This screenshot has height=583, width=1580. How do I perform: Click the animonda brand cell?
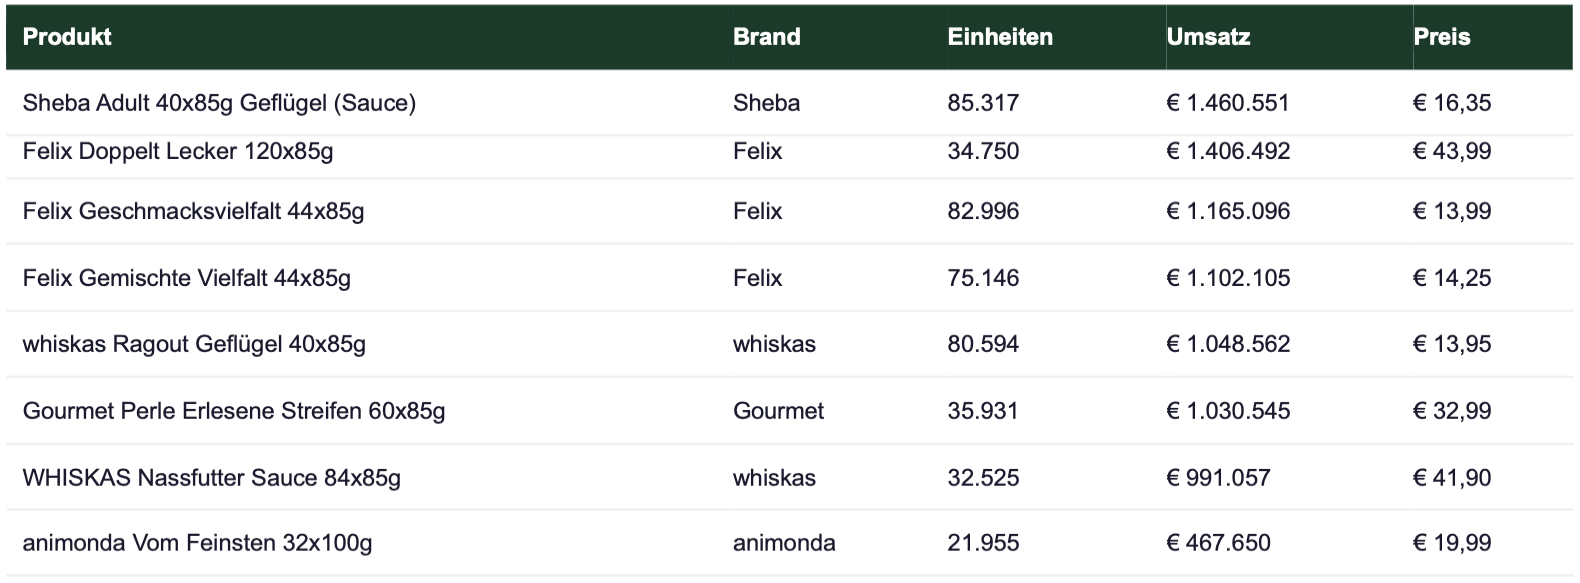(x=783, y=544)
